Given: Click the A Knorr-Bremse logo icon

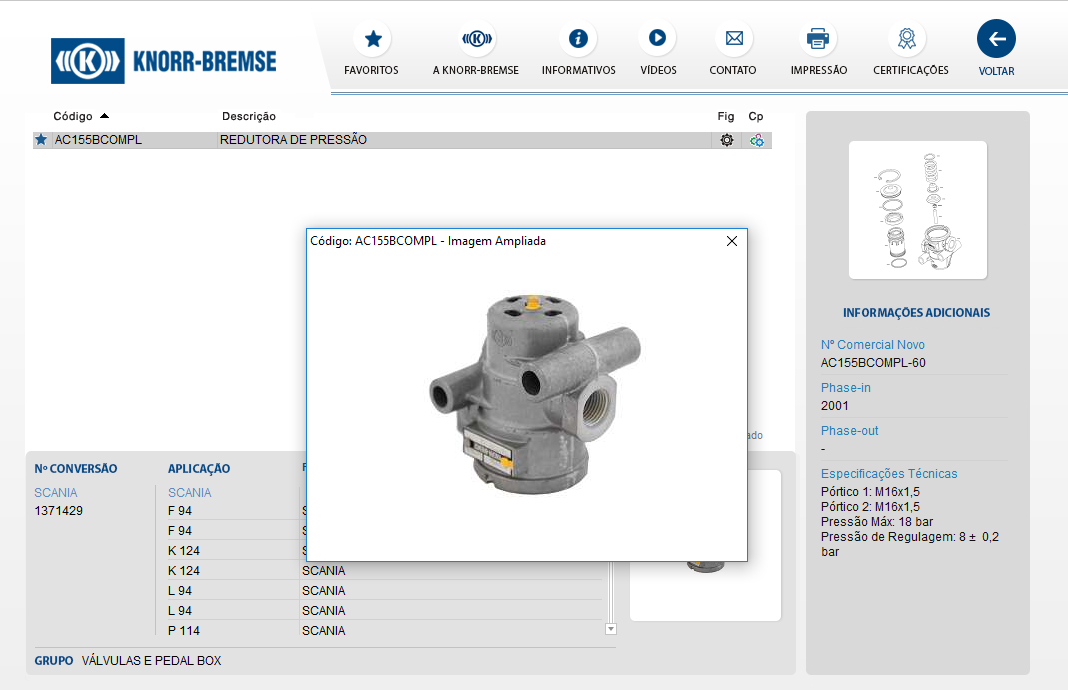Looking at the screenshot, I should [x=477, y=40].
